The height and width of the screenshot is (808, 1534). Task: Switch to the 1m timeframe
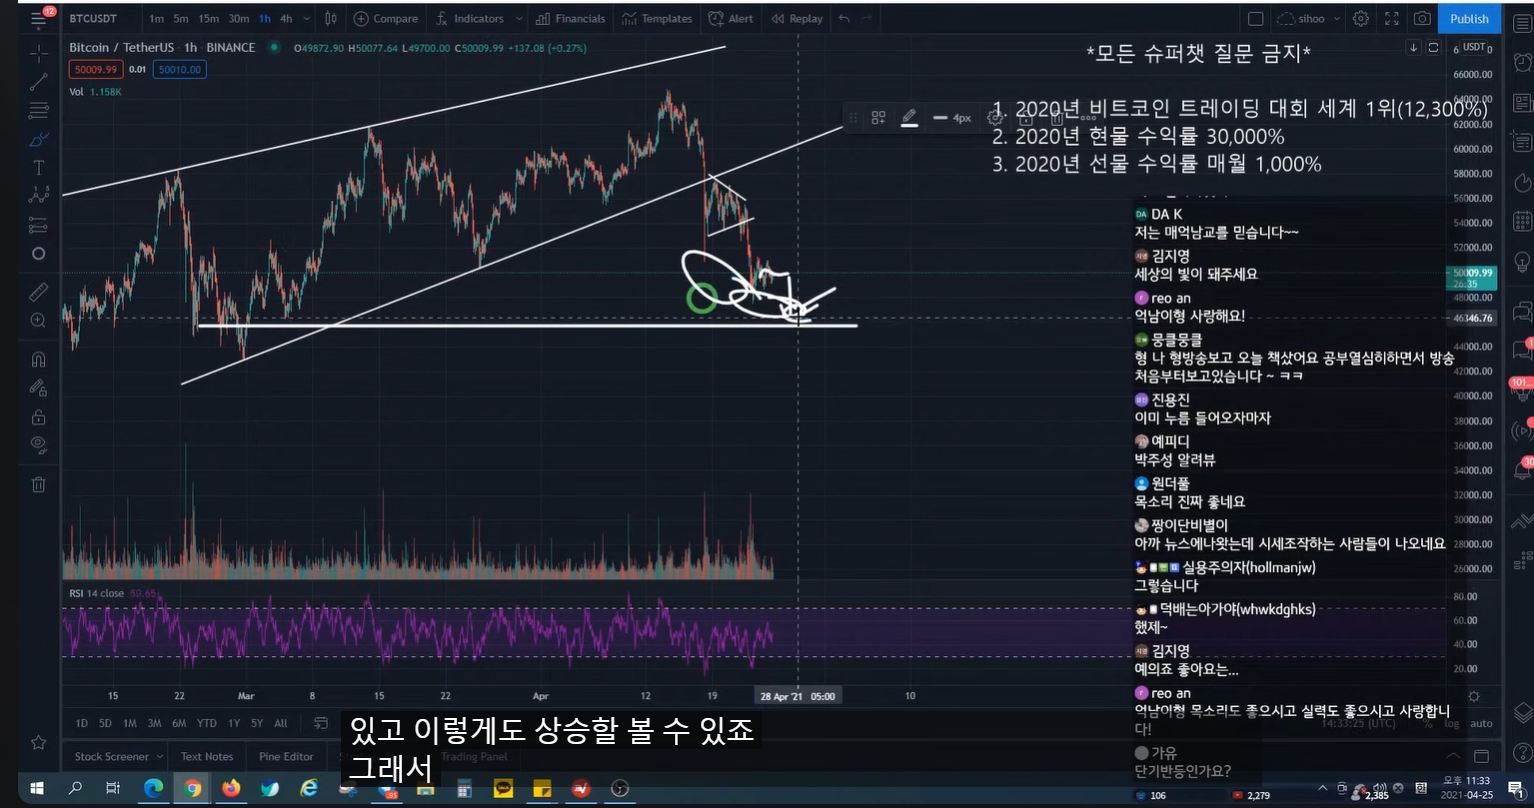pyautogui.click(x=156, y=18)
